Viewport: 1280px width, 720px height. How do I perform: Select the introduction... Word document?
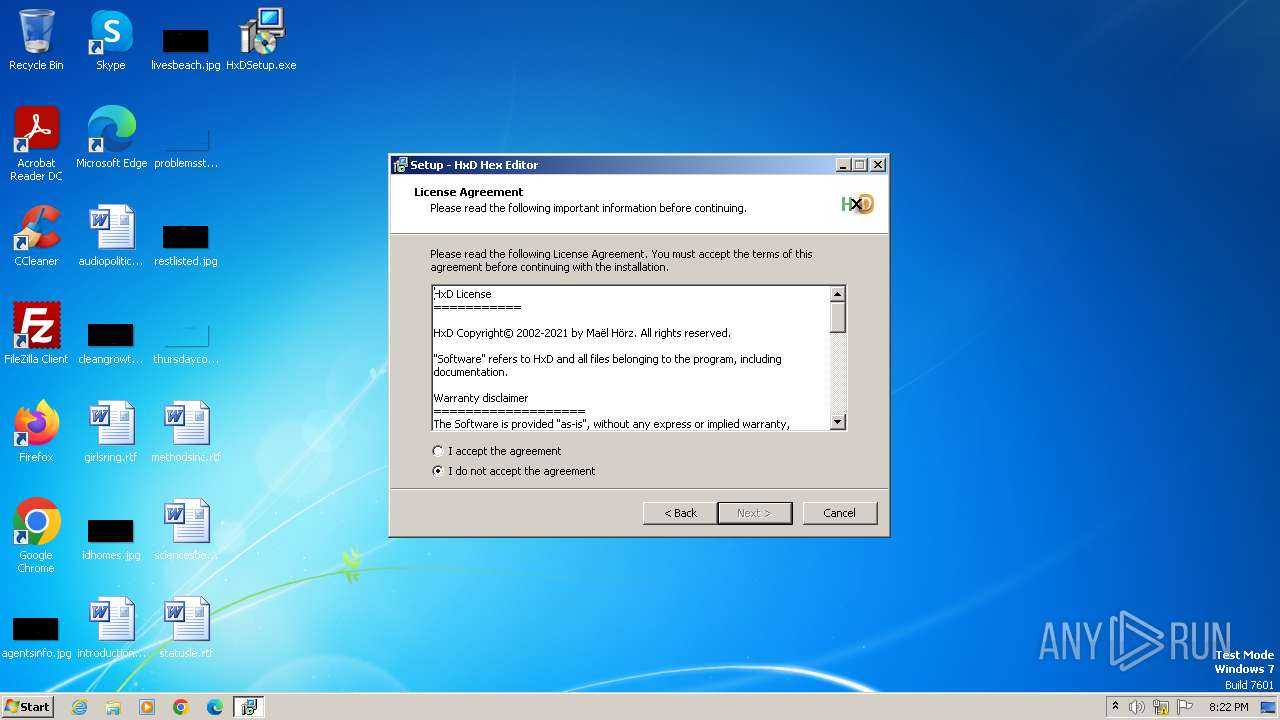(111, 628)
